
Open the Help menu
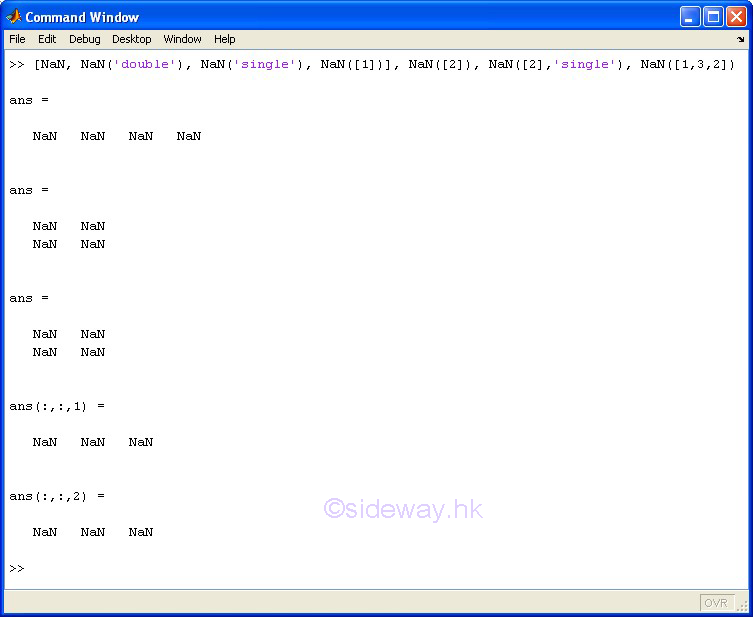tap(224, 39)
